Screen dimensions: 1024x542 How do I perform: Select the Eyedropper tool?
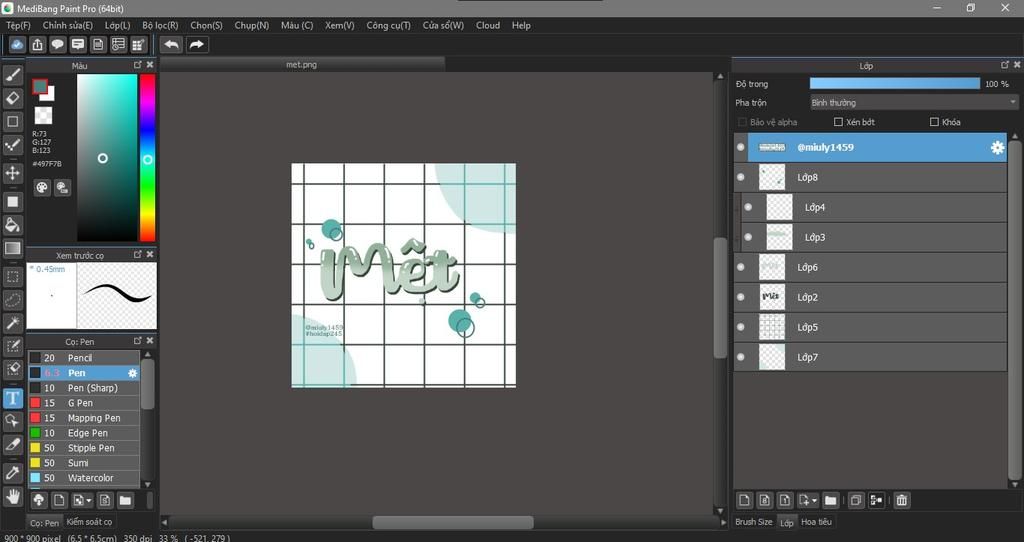[x=12, y=472]
